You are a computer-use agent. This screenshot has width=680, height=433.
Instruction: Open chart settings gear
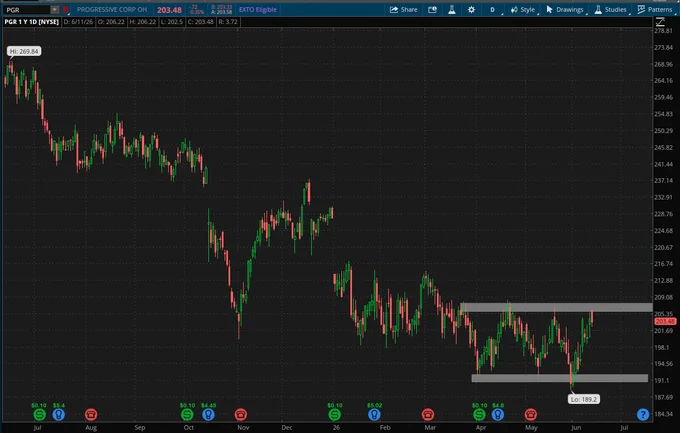471,10
